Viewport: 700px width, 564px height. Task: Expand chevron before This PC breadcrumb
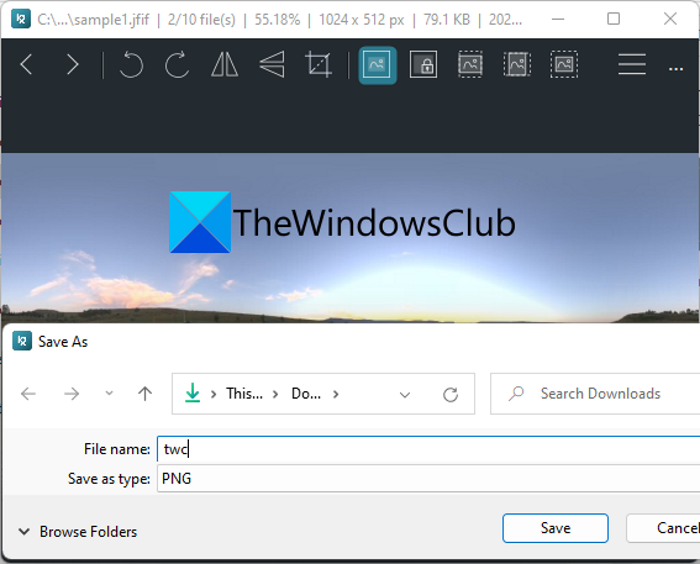pyautogui.click(x=214, y=394)
